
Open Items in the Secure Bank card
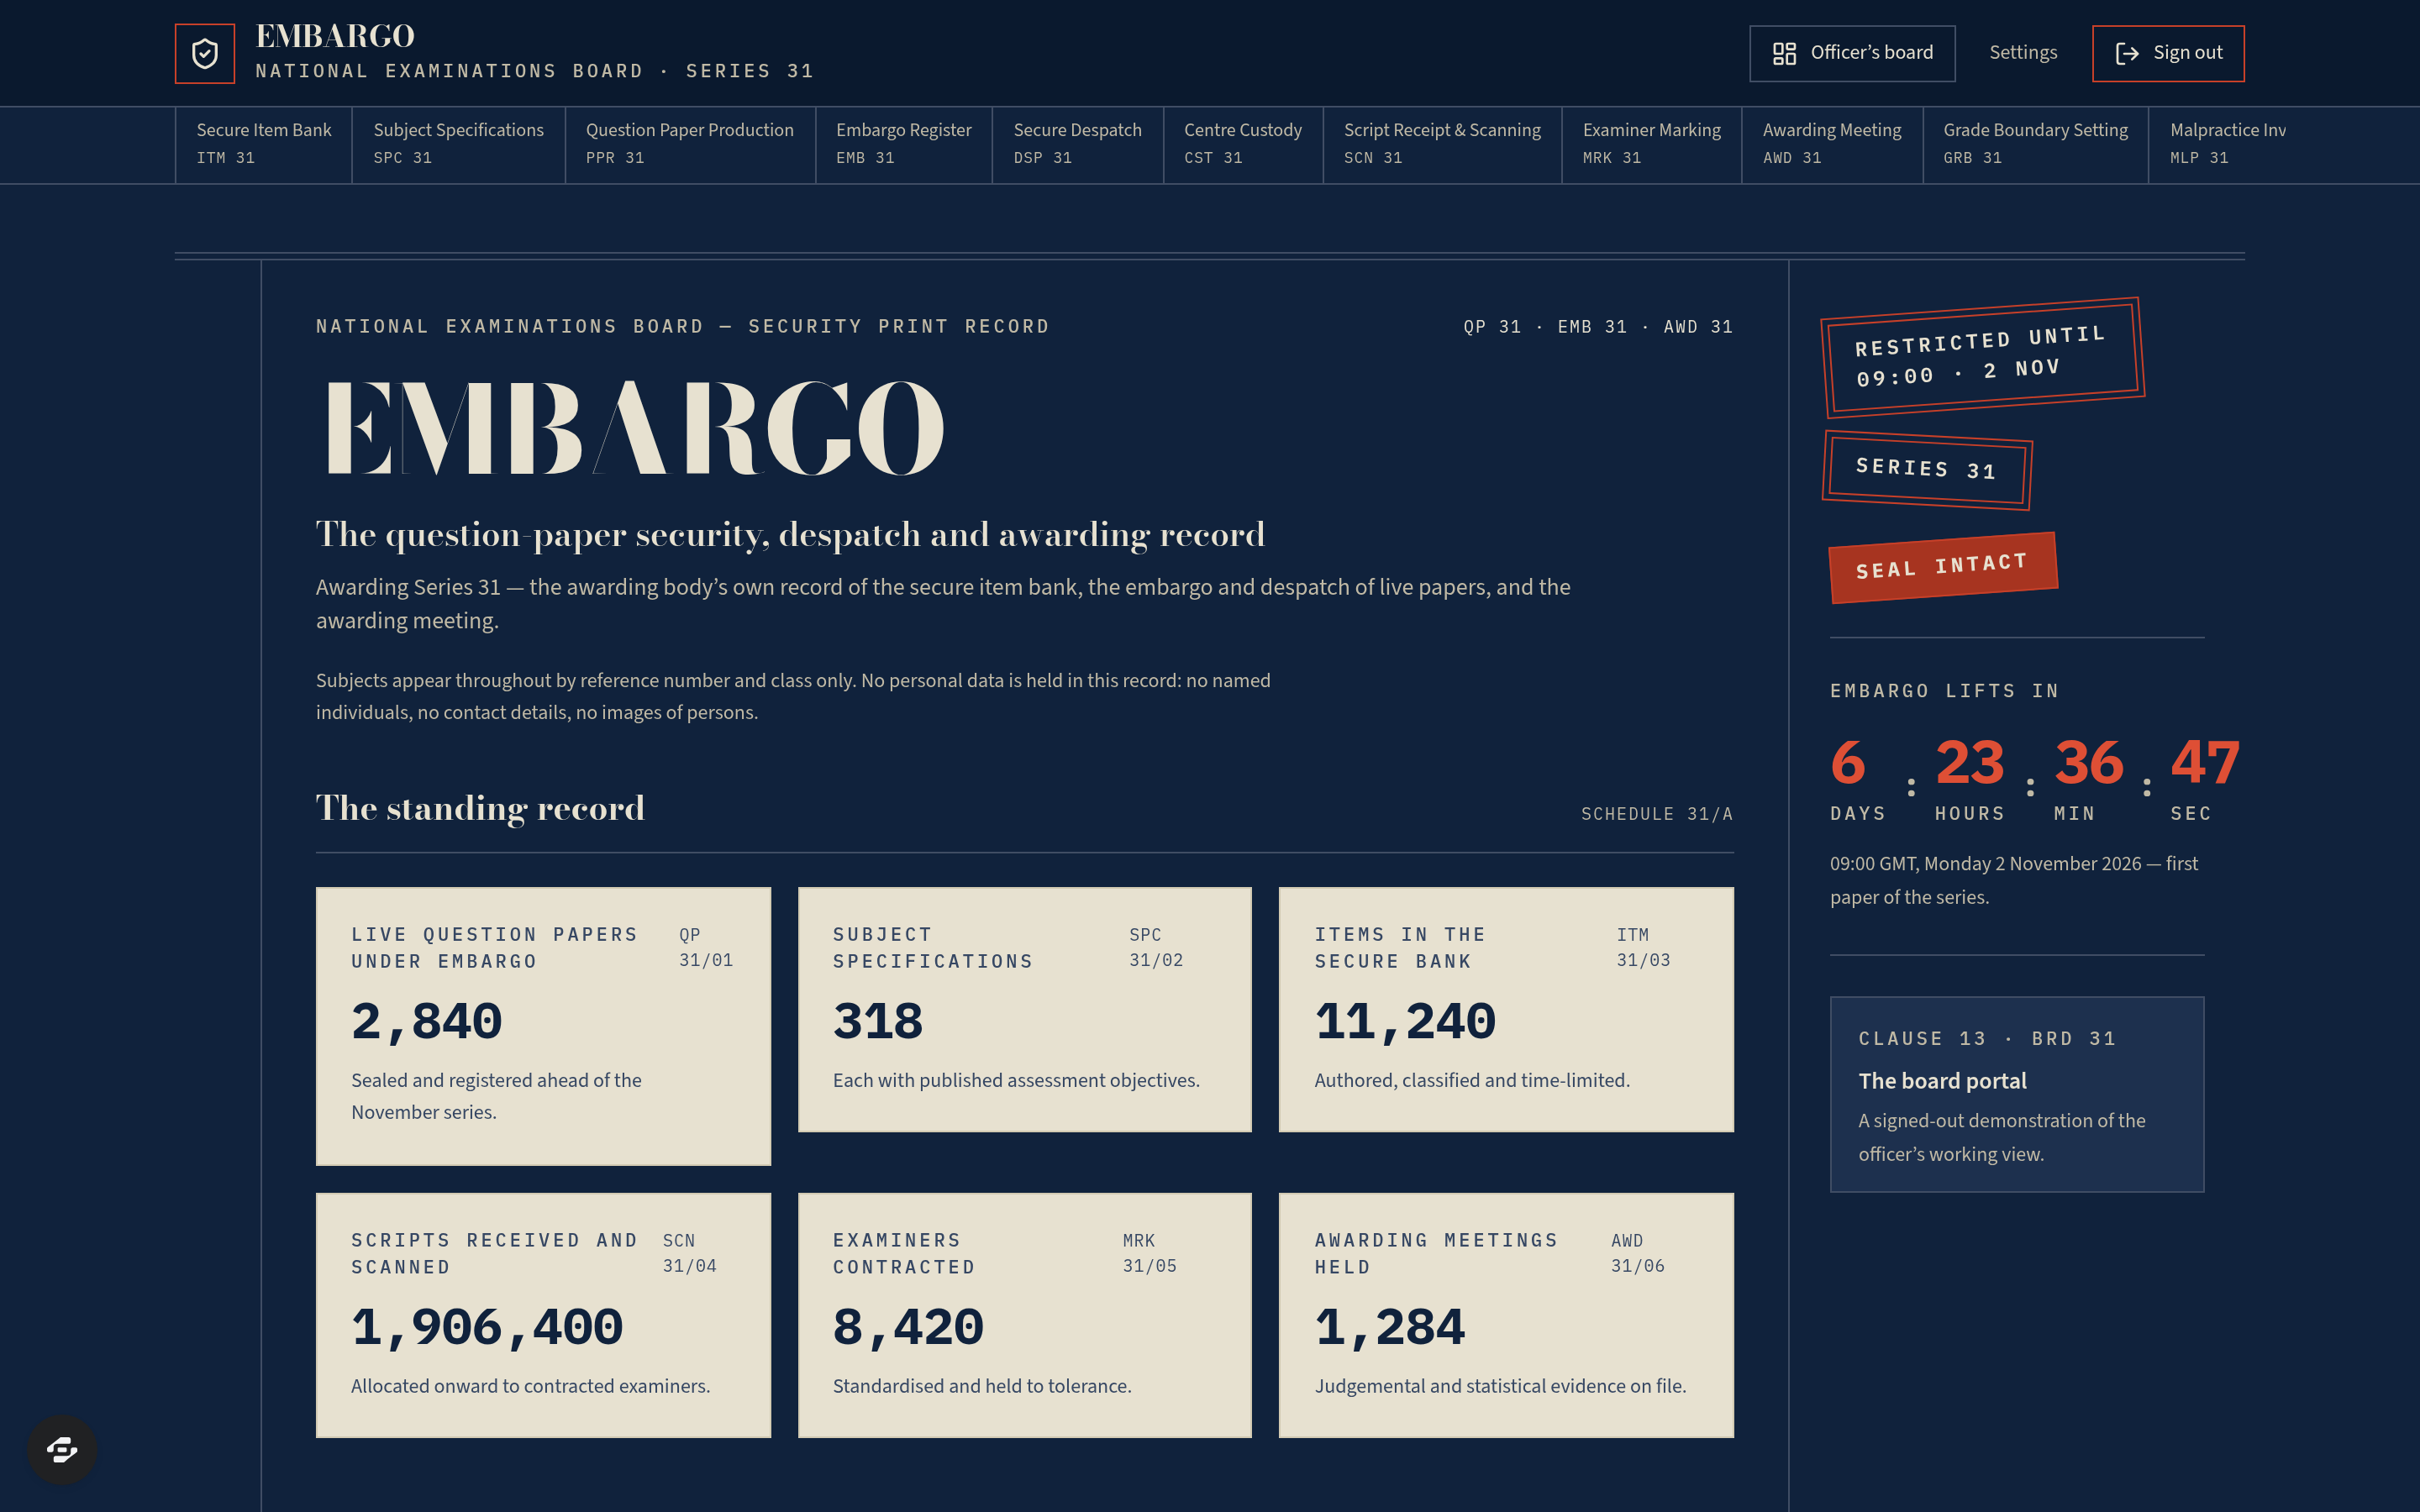point(1506,1009)
